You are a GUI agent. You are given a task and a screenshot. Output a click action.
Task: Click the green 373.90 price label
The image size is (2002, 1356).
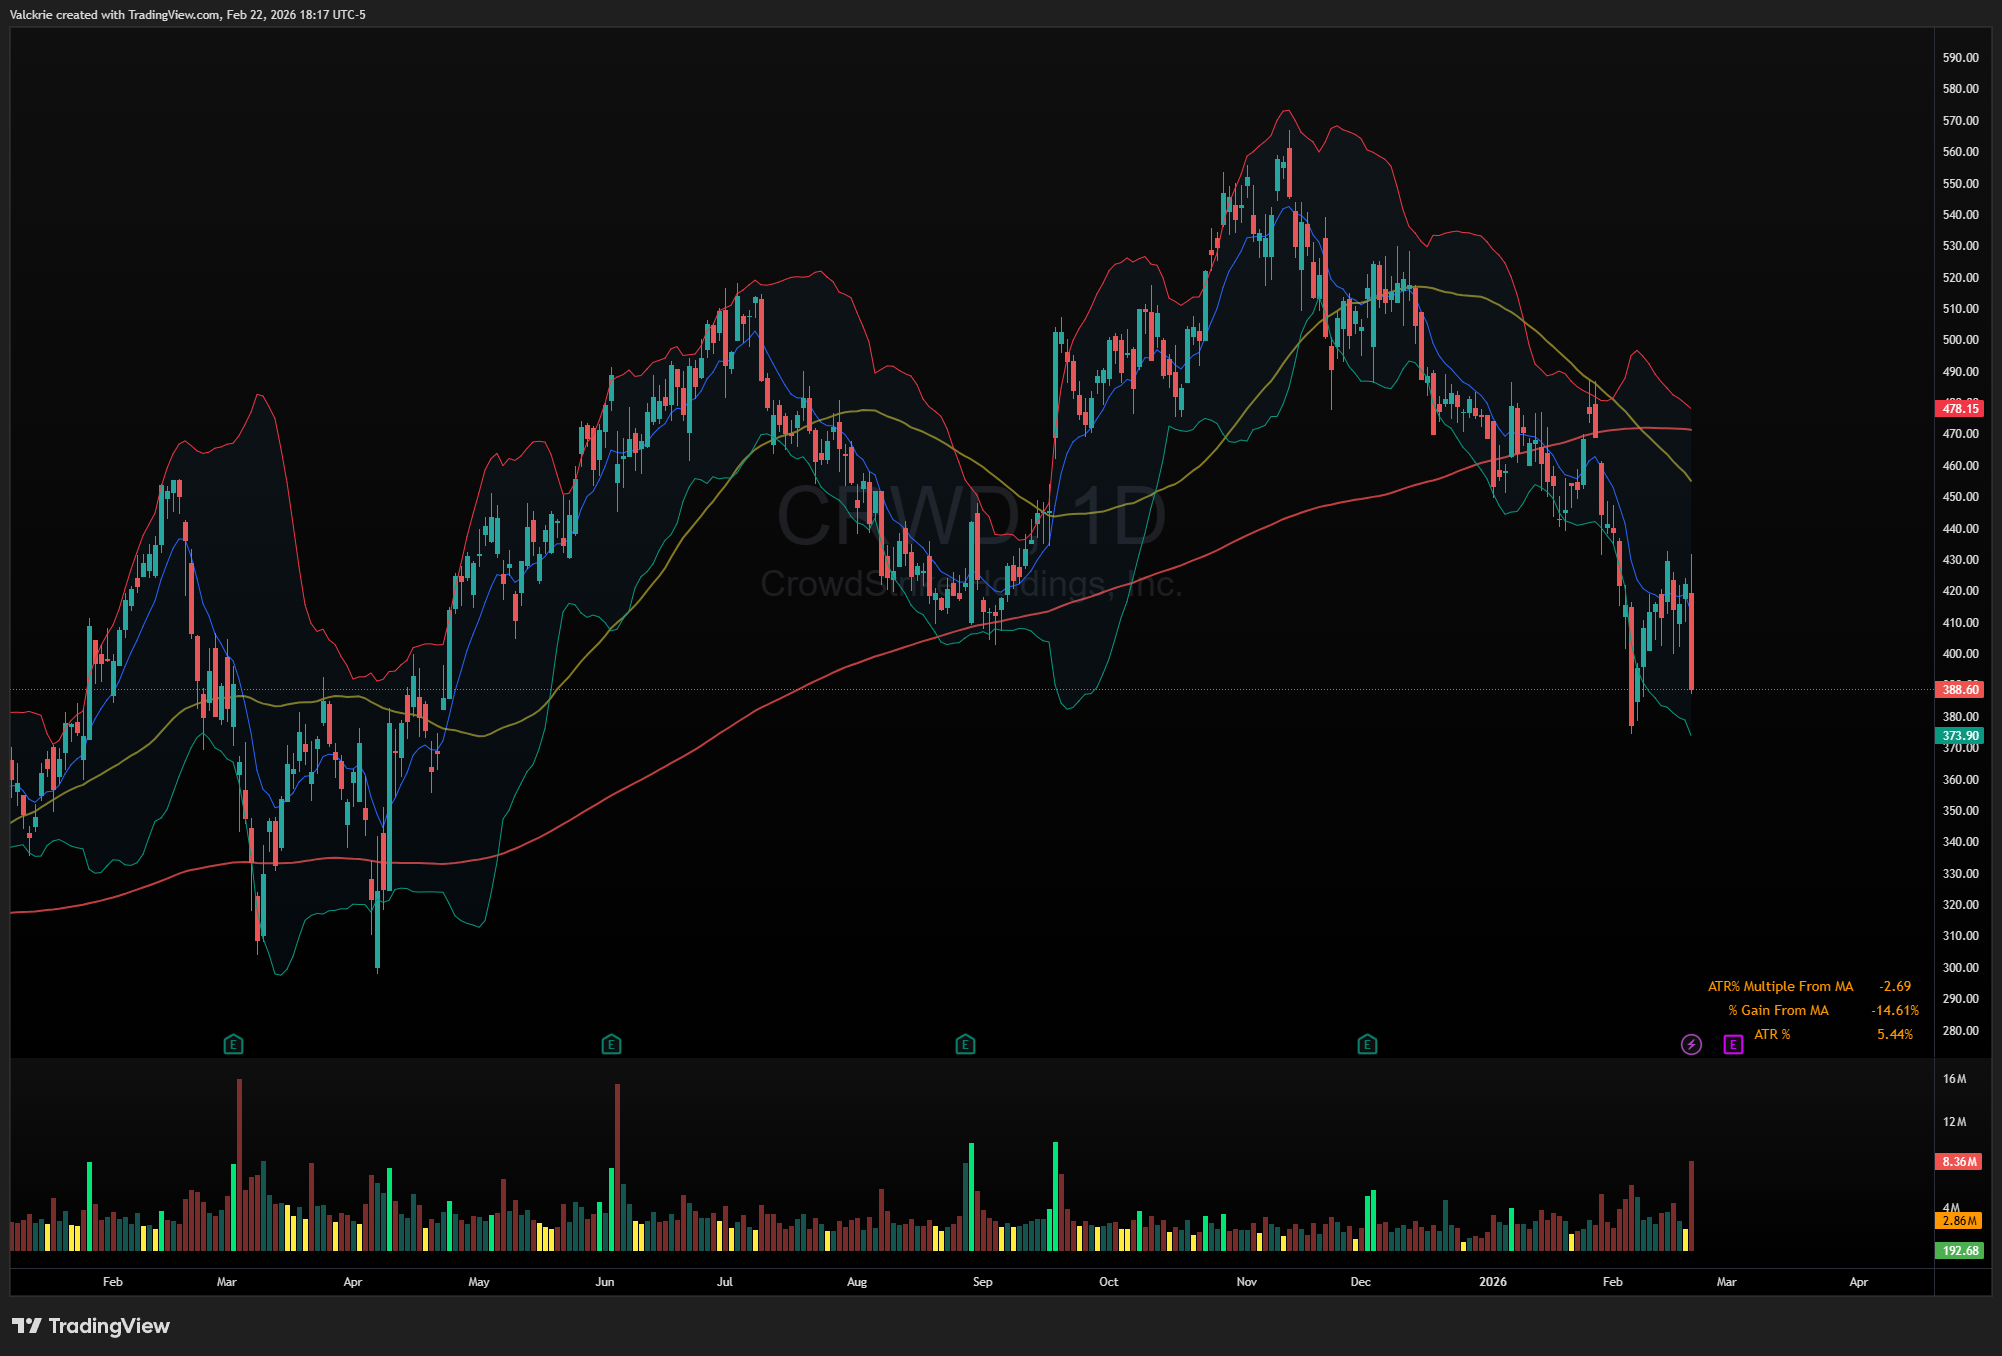(1960, 736)
